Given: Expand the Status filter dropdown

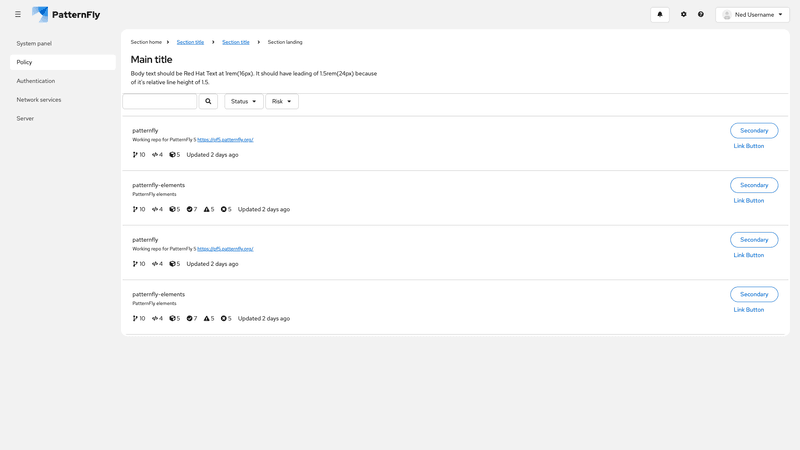Looking at the screenshot, I should coord(243,101).
